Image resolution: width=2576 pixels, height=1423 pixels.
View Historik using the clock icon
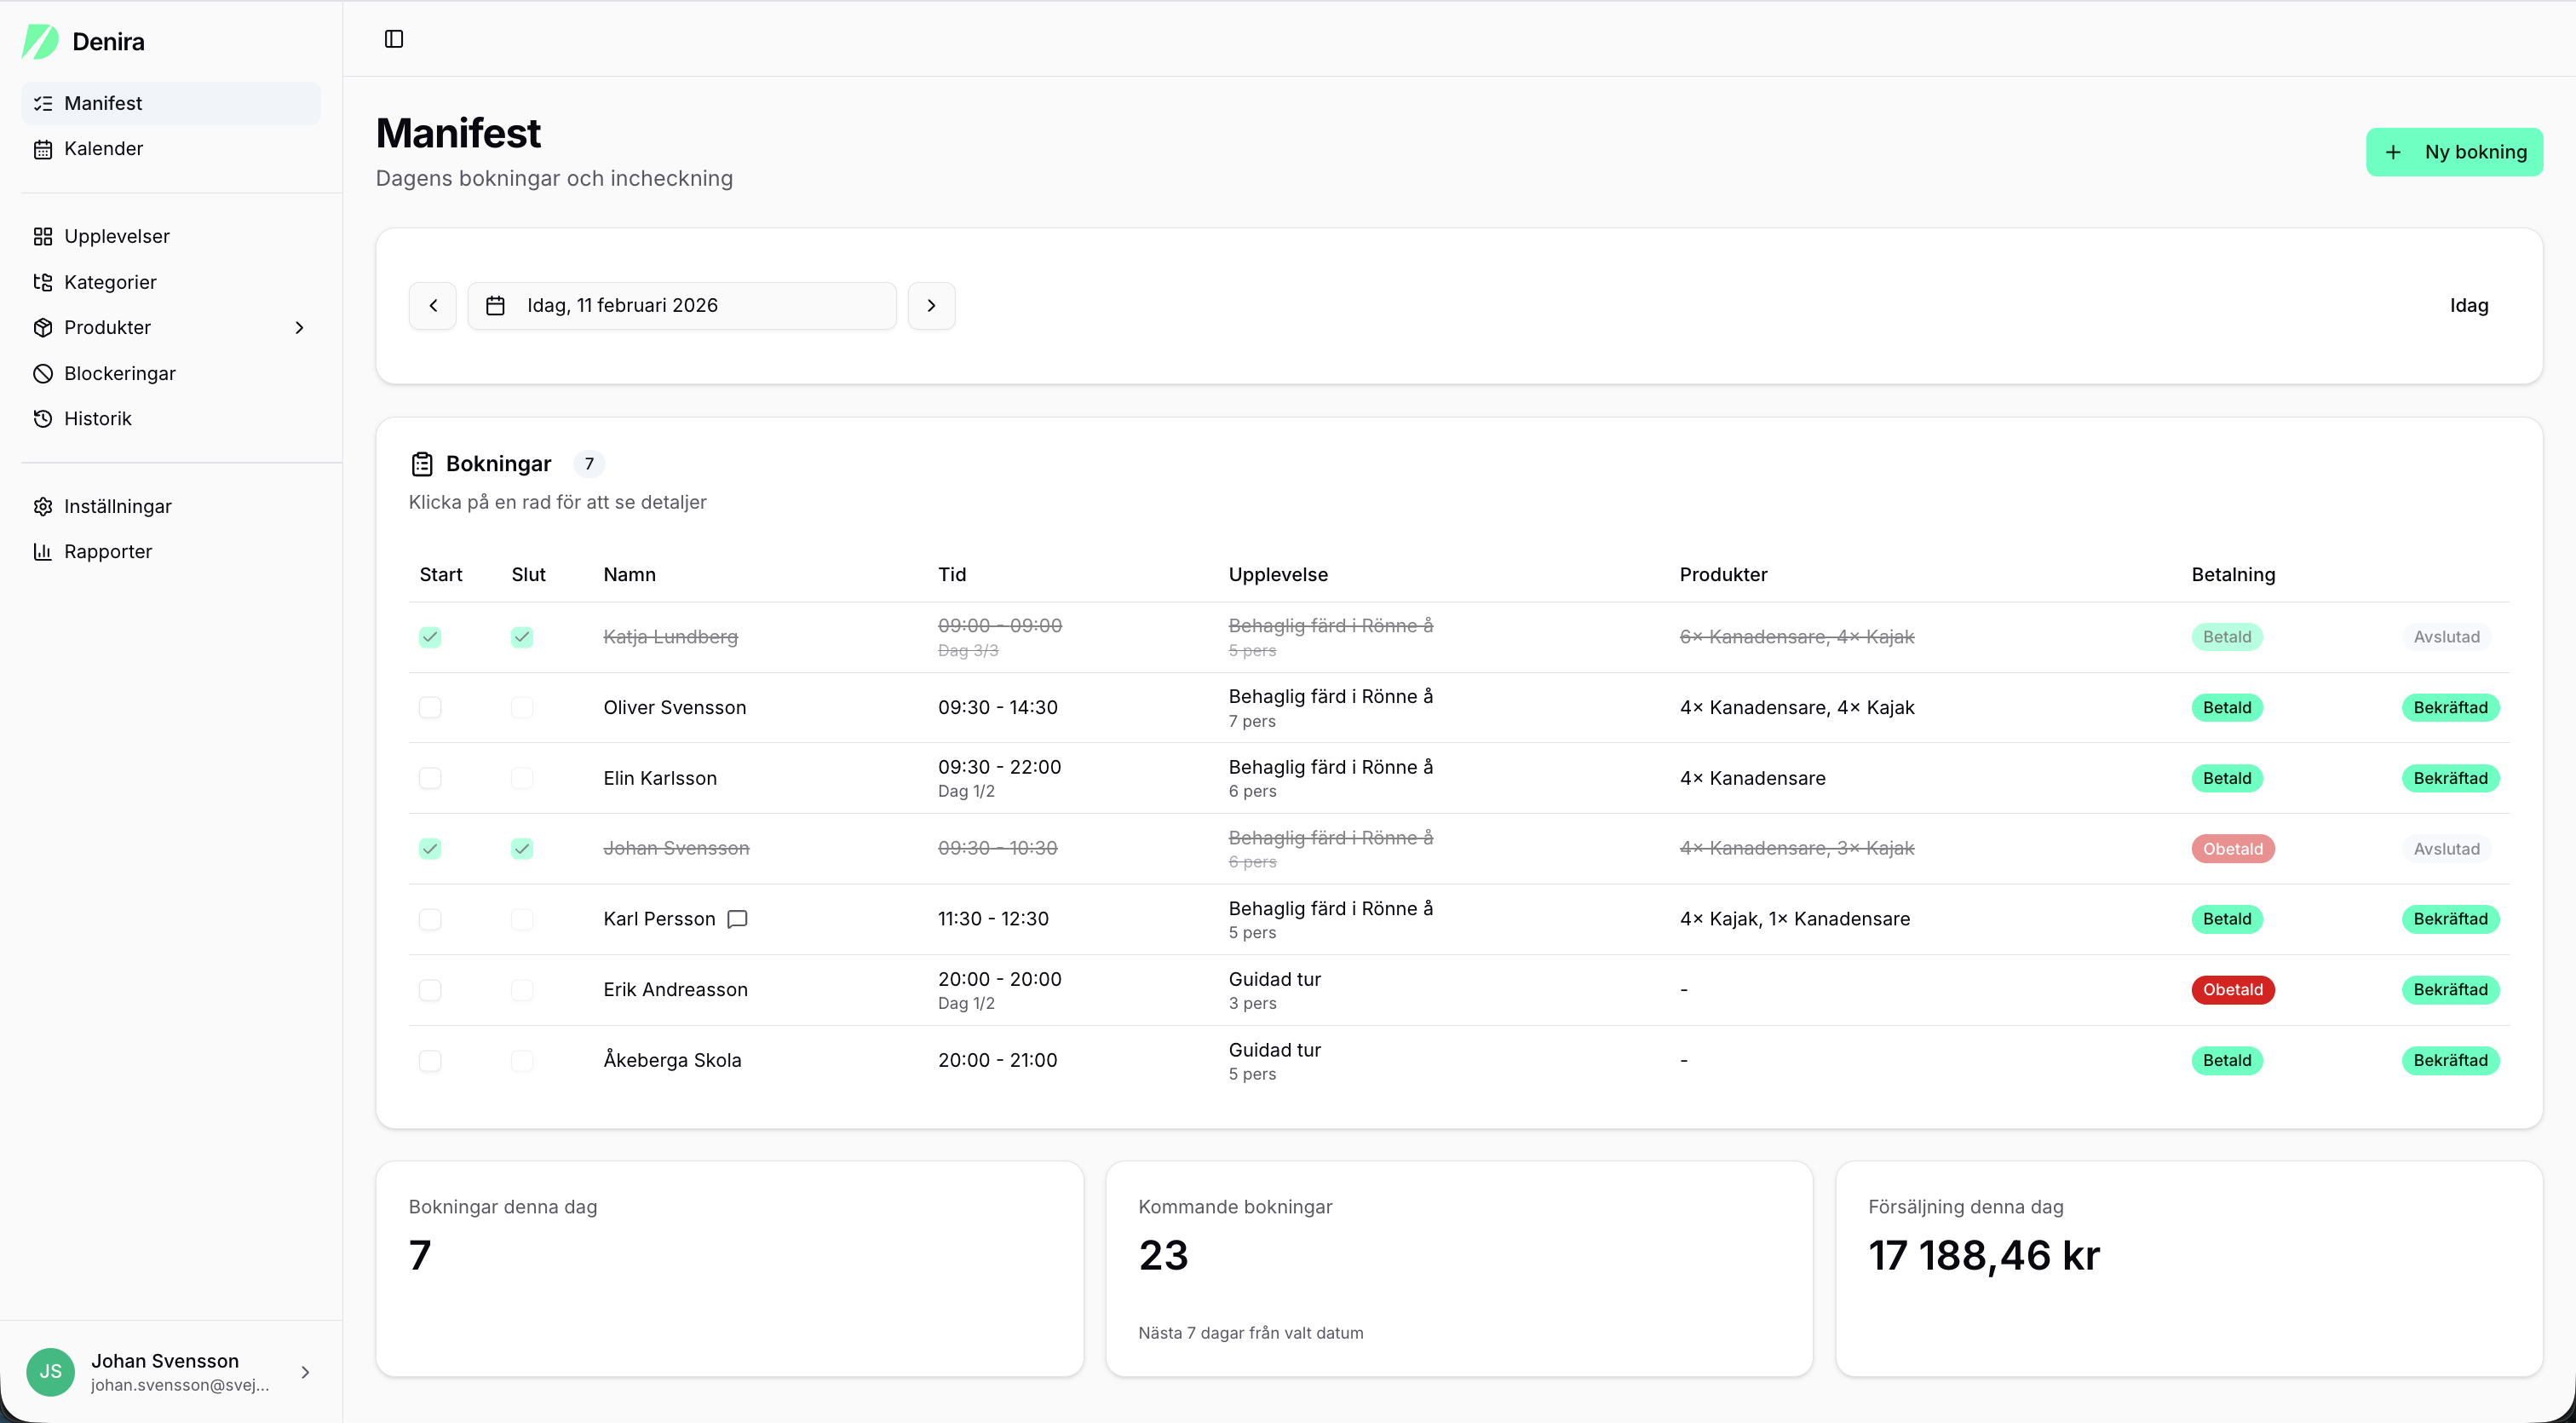pos(43,418)
